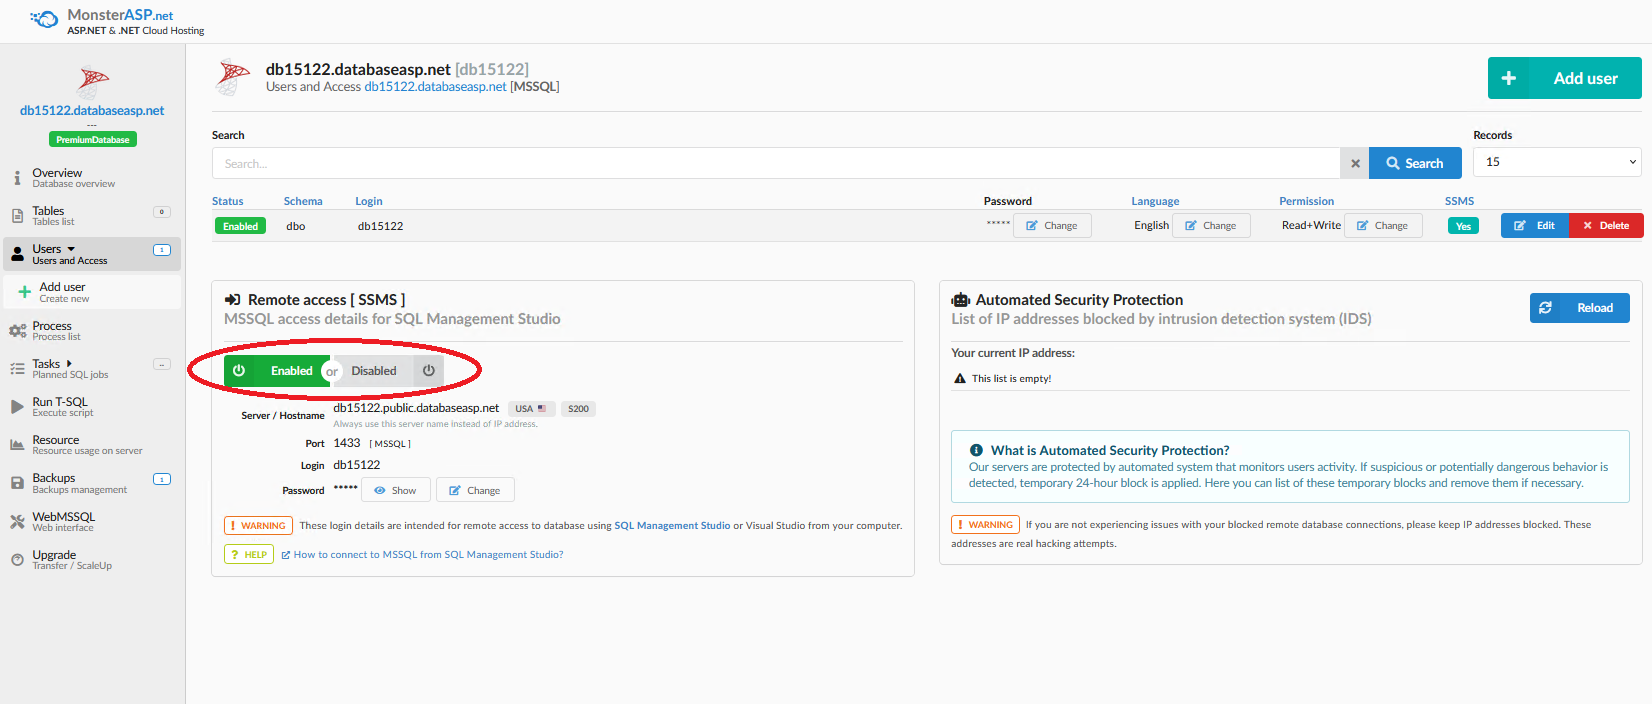Click the WebMSSQL tools icon
1652x704 pixels.
pyautogui.click(x=17, y=521)
